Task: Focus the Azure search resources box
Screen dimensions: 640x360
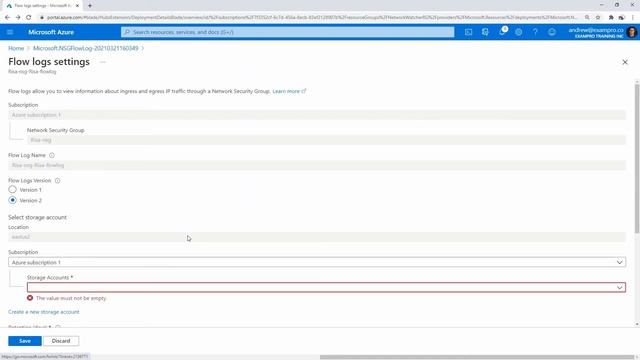Action: pos(287,32)
